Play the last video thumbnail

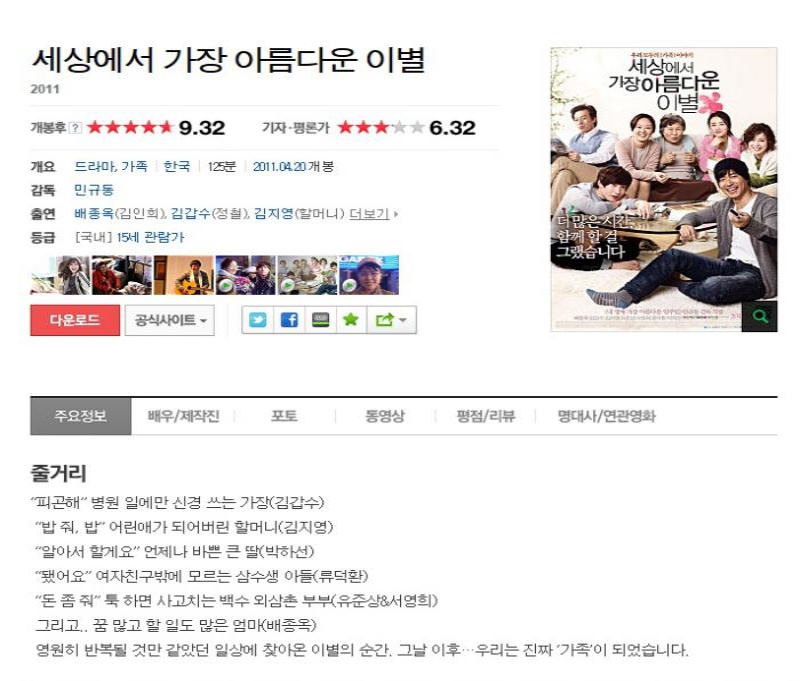click(369, 275)
